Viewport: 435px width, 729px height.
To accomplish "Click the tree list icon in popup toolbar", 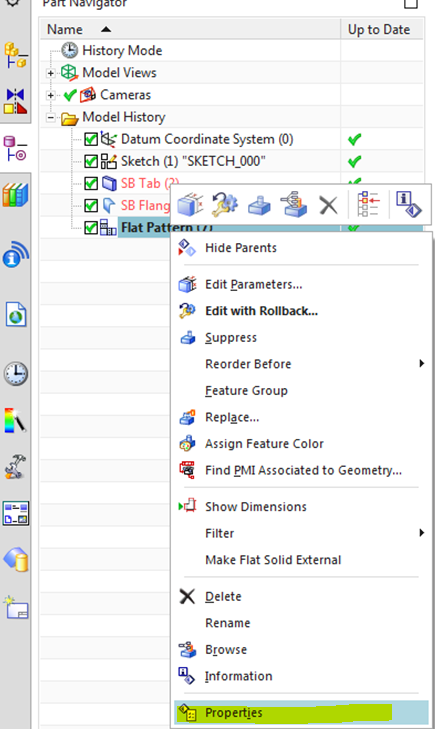I will (369, 205).
